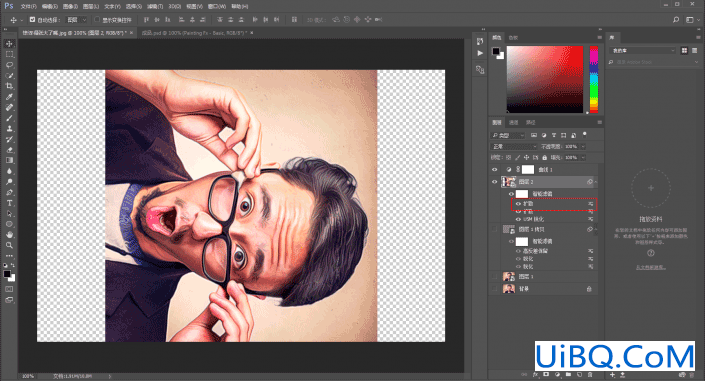This screenshot has height=381, width=705.
Task: Open the layer filter kind dropdown
Action: coord(508,135)
